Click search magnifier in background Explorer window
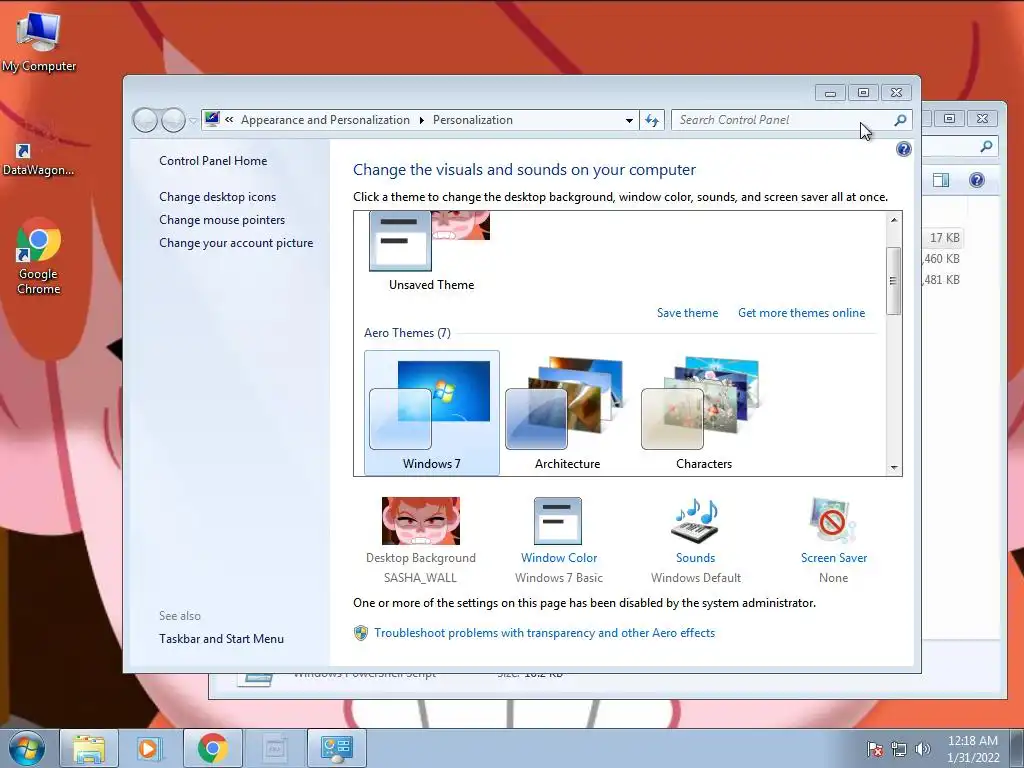Viewport: 1024px width, 768px height. coord(986,146)
